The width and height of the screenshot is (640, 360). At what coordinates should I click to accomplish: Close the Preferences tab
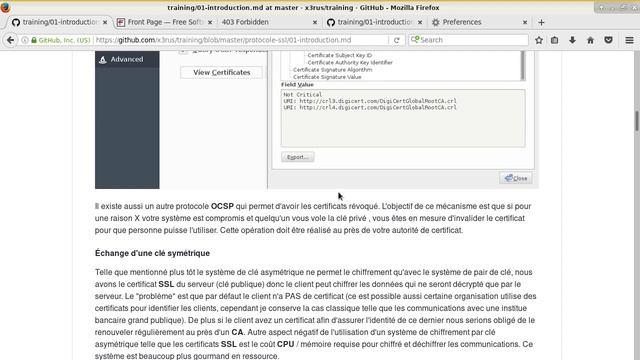click(x=525, y=22)
